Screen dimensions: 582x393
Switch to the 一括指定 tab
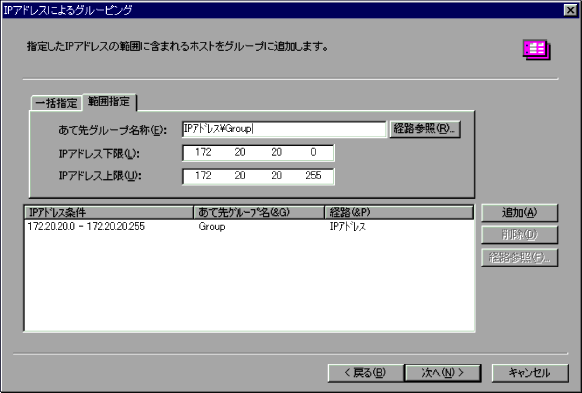(56, 103)
